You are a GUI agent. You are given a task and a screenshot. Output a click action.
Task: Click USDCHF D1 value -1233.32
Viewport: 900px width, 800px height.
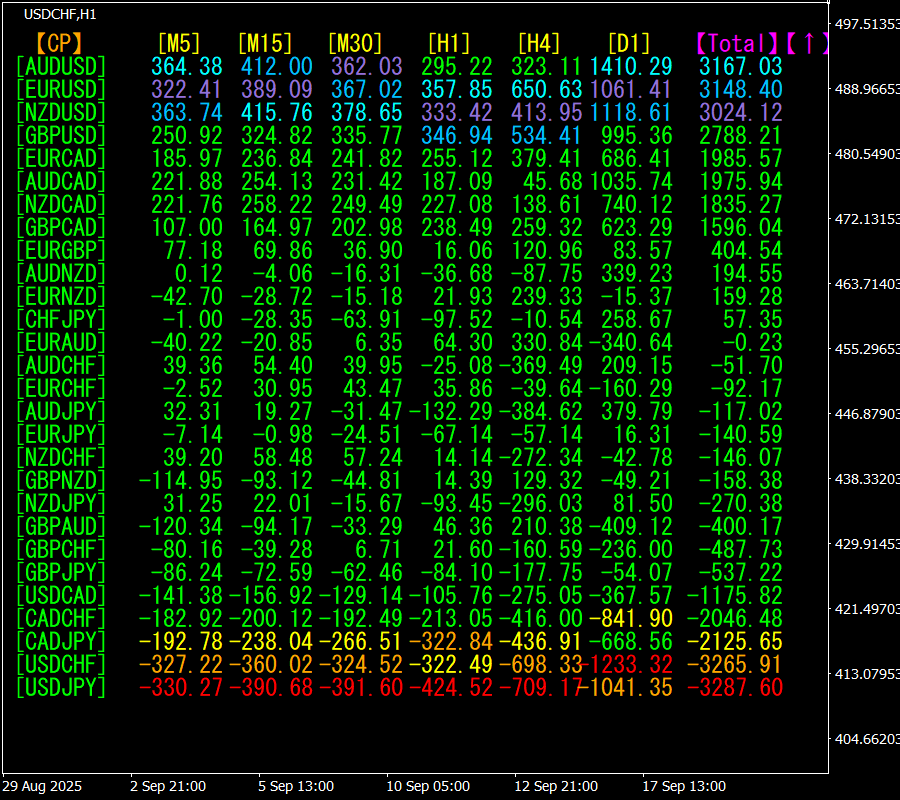point(627,665)
